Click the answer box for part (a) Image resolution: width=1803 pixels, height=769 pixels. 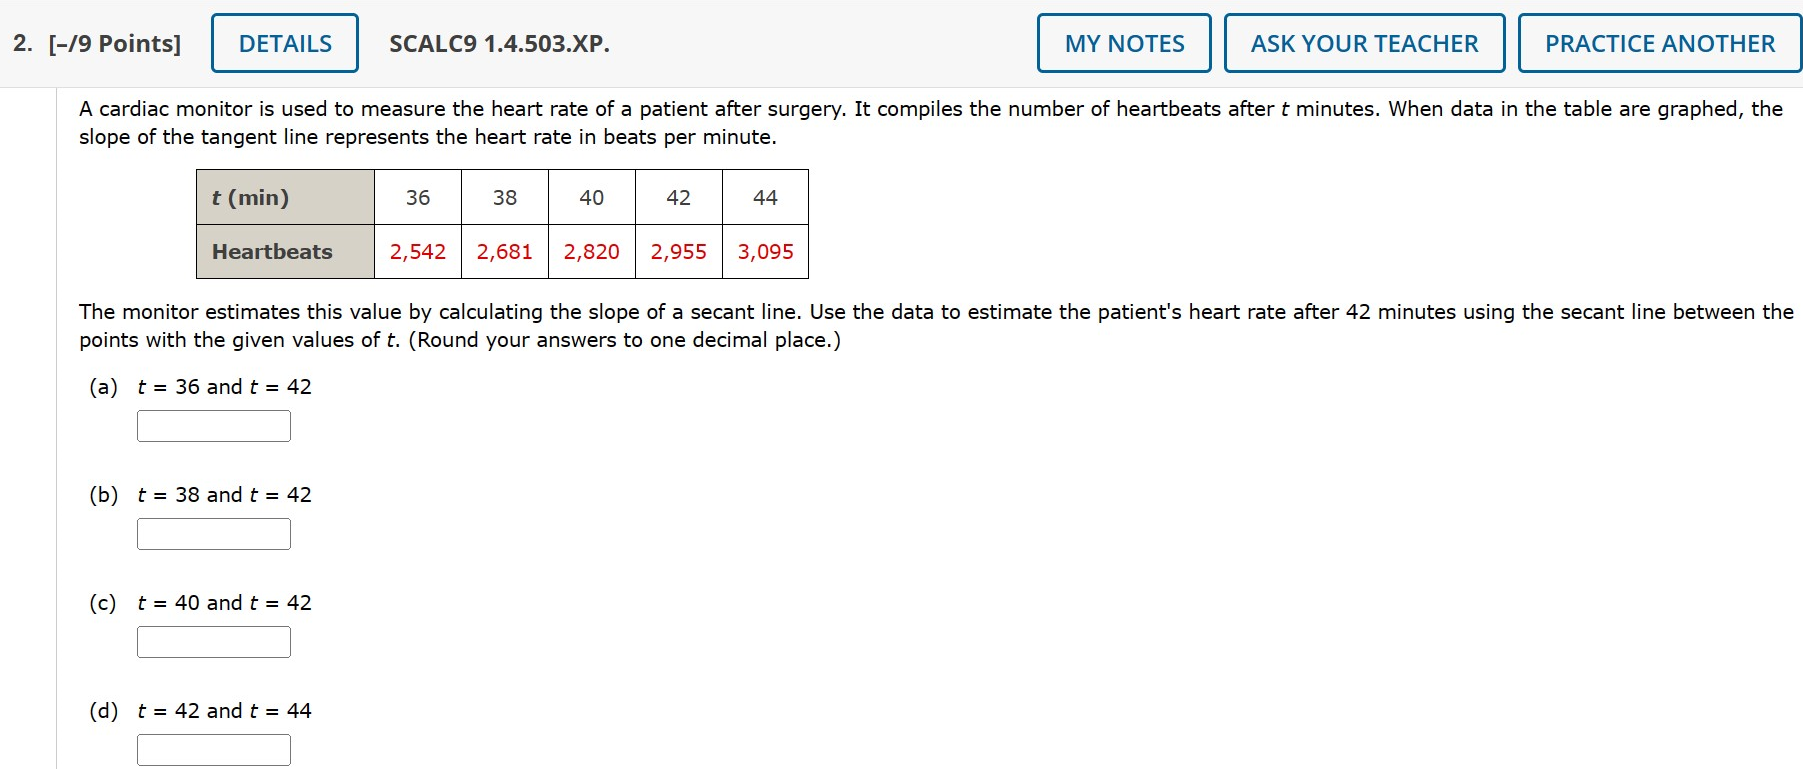pos(212,425)
